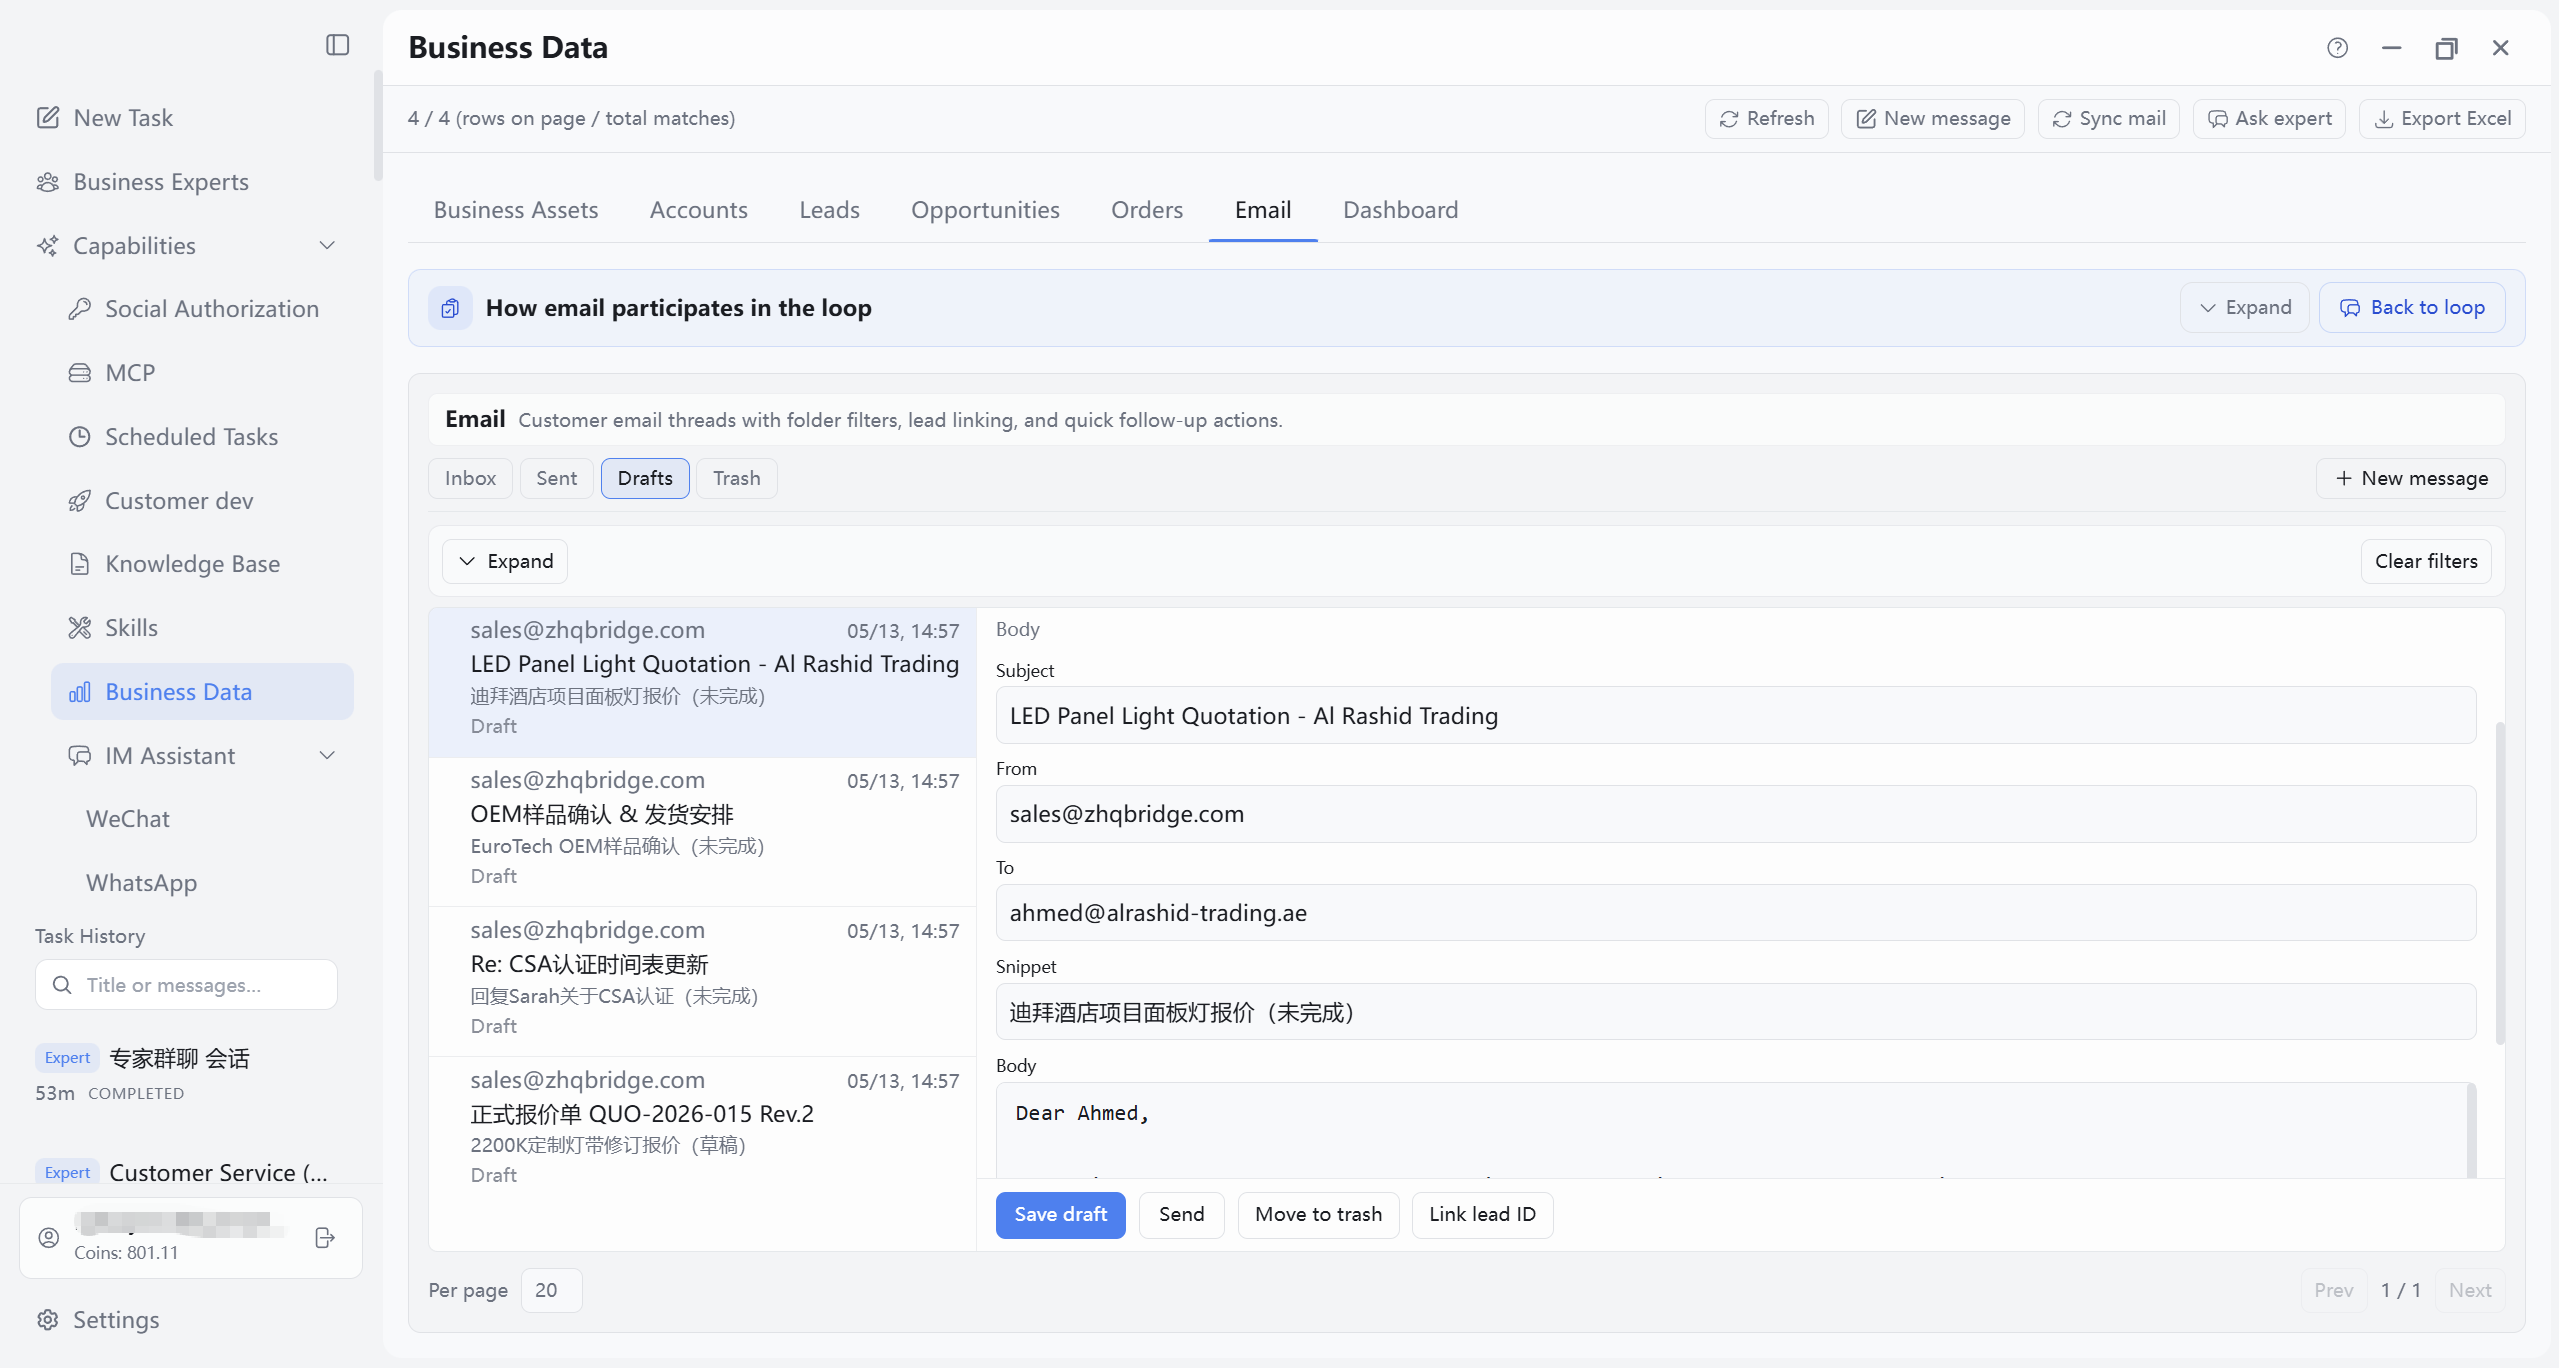Image resolution: width=2559 pixels, height=1368 pixels.
Task: Expand the email filters panel
Action: tap(505, 562)
